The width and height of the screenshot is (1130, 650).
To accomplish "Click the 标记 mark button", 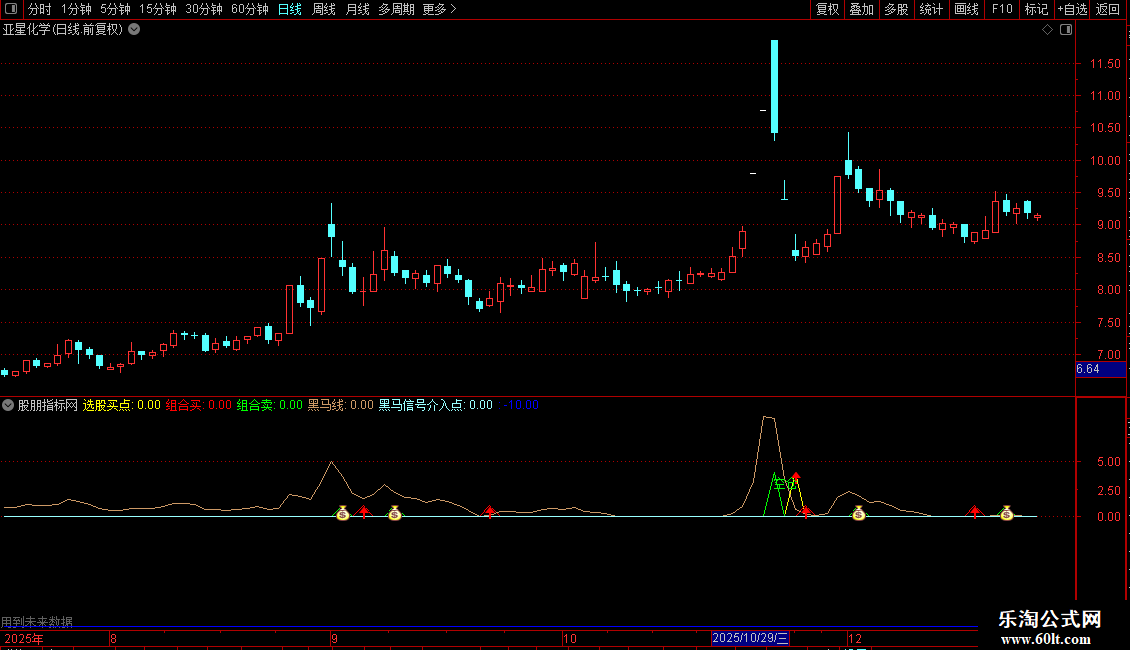I will [1036, 9].
